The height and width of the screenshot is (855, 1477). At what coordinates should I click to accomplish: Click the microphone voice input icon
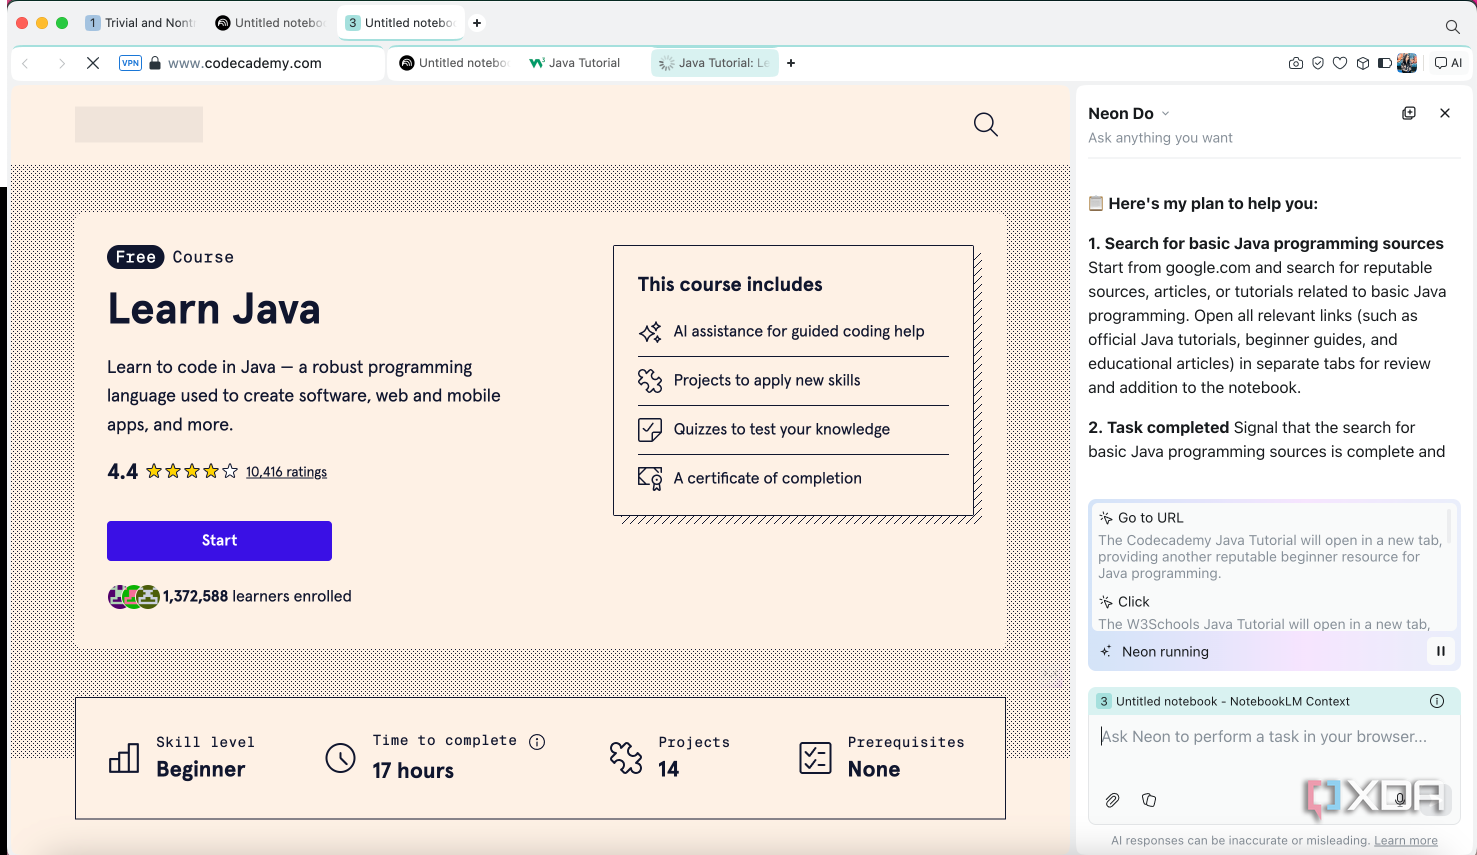(x=1401, y=798)
